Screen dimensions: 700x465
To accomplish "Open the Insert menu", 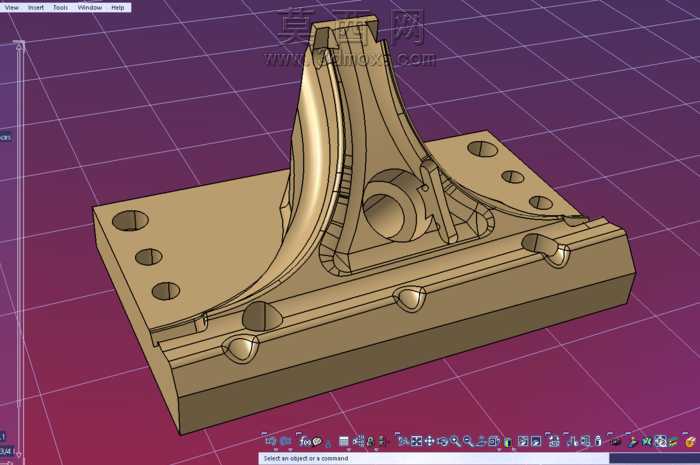I will [x=36, y=8].
